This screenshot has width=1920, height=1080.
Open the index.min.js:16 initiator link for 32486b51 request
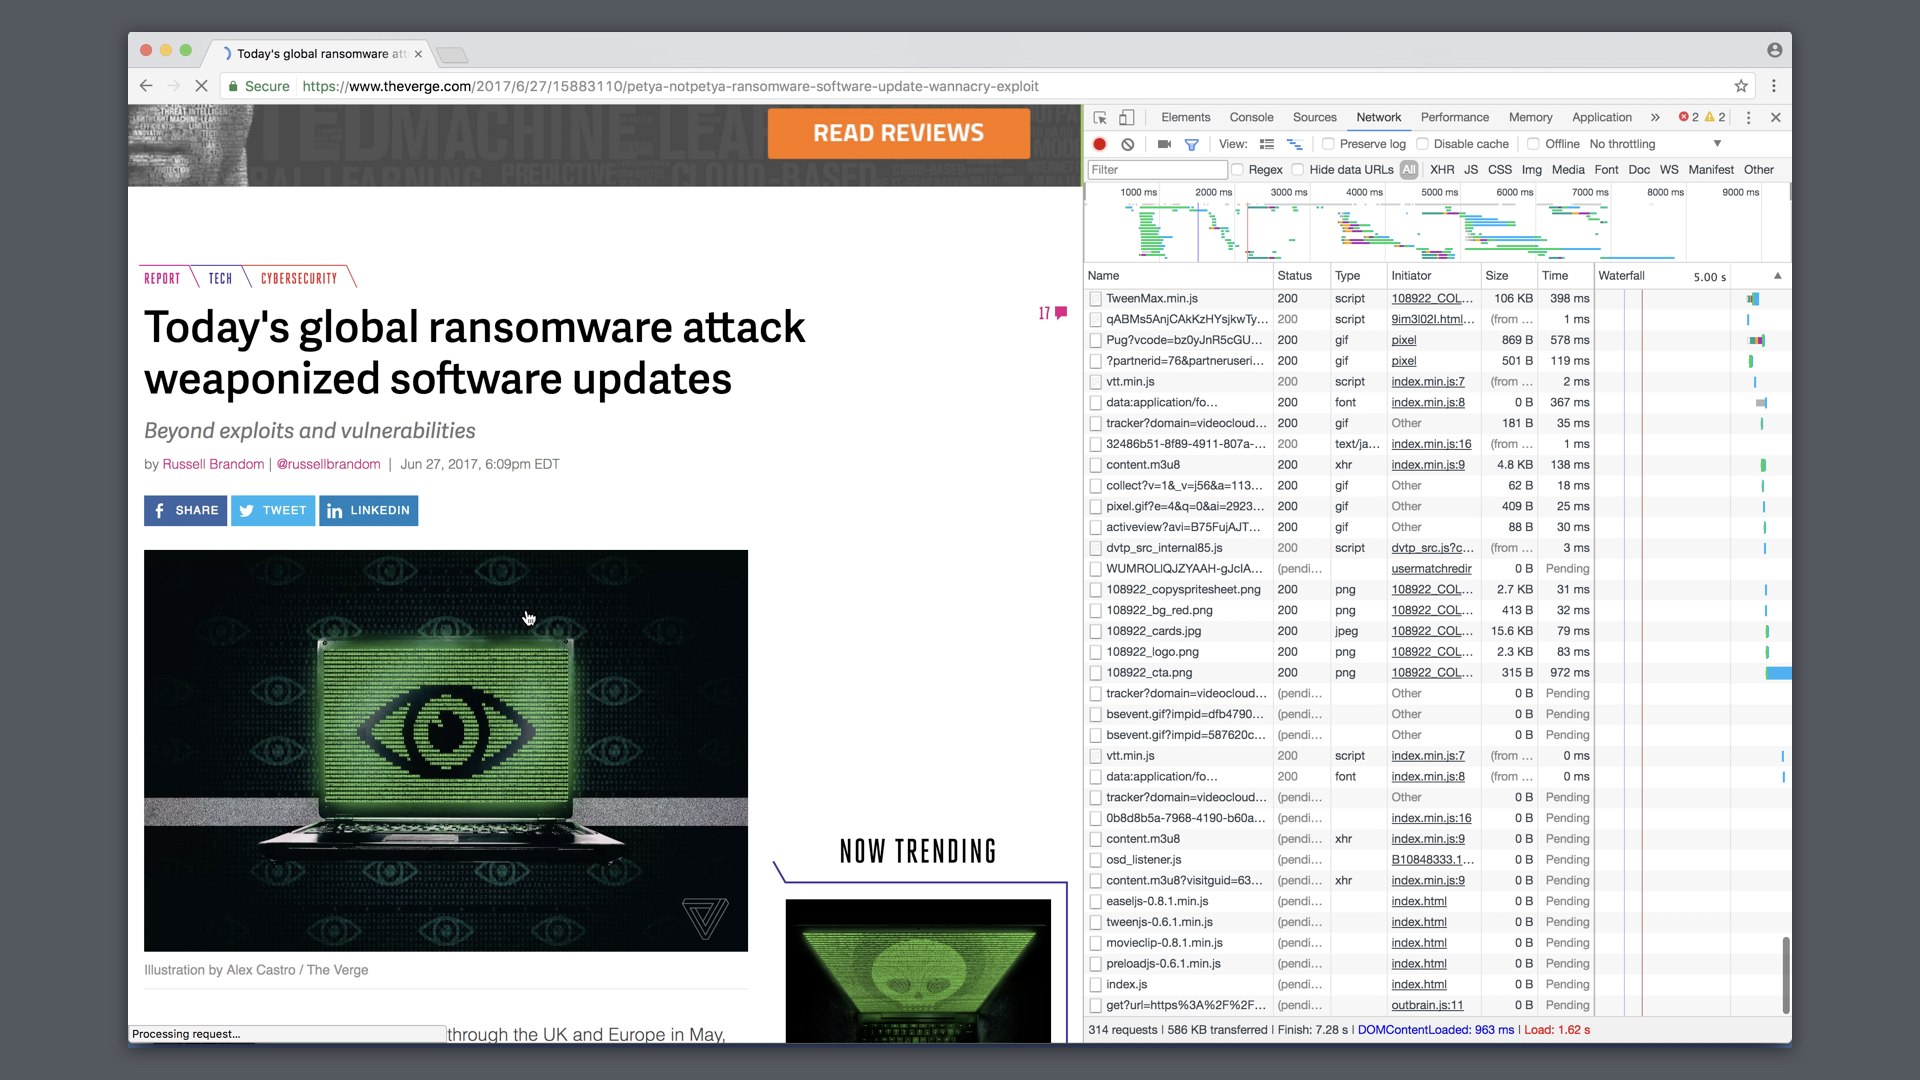(1431, 444)
